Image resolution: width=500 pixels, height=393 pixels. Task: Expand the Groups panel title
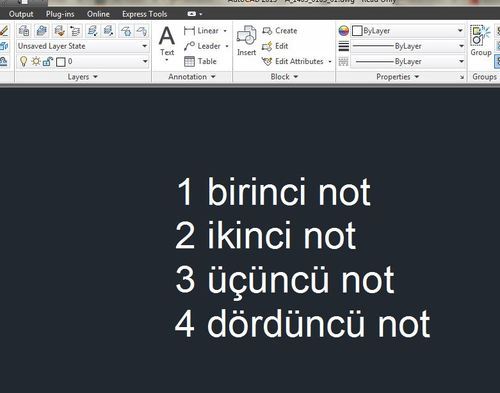[x=484, y=77]
